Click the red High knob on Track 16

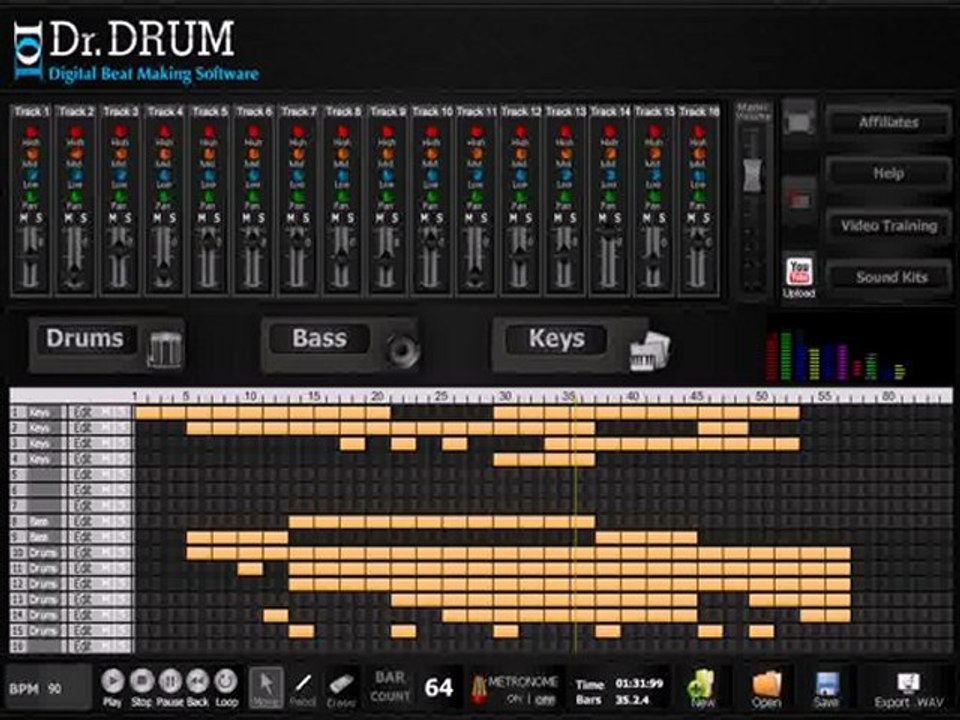(x=698, y=131)
